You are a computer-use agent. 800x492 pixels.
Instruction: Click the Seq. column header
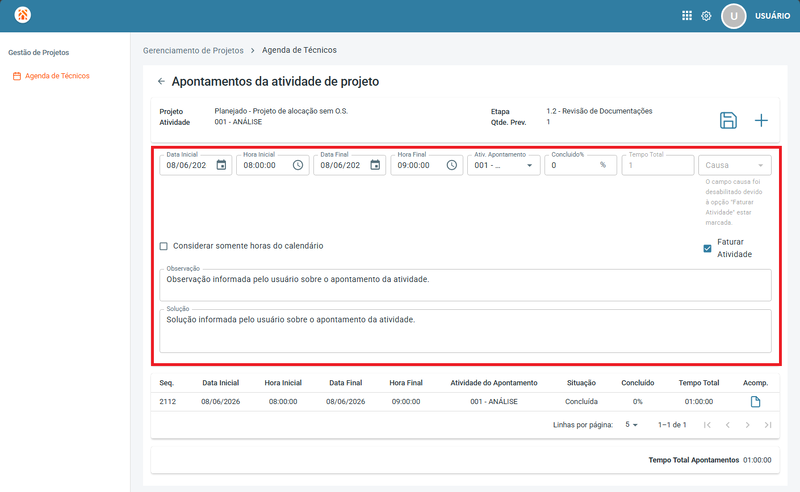pos(166,383)
